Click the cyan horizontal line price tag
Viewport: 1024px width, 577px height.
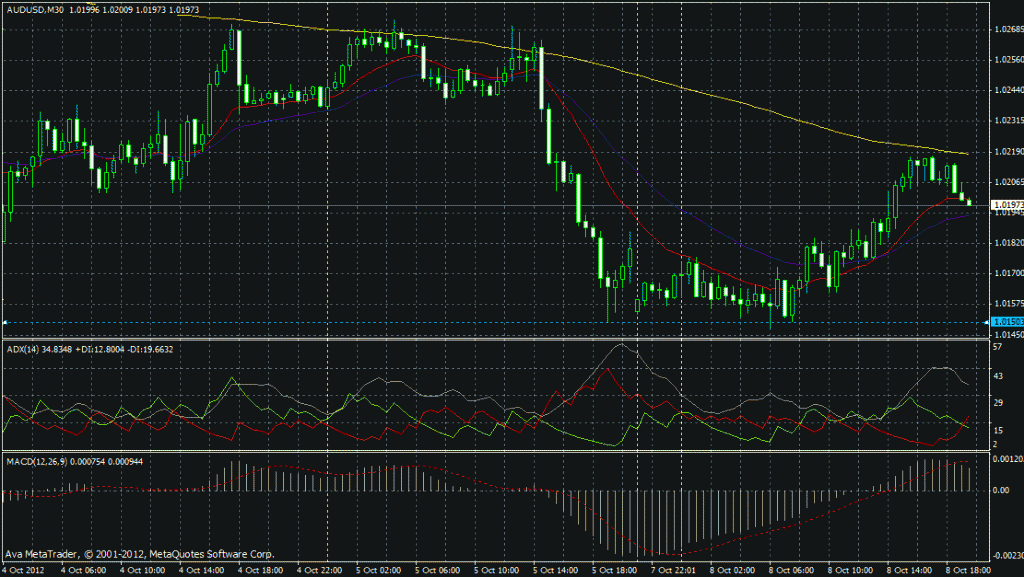1003,321
